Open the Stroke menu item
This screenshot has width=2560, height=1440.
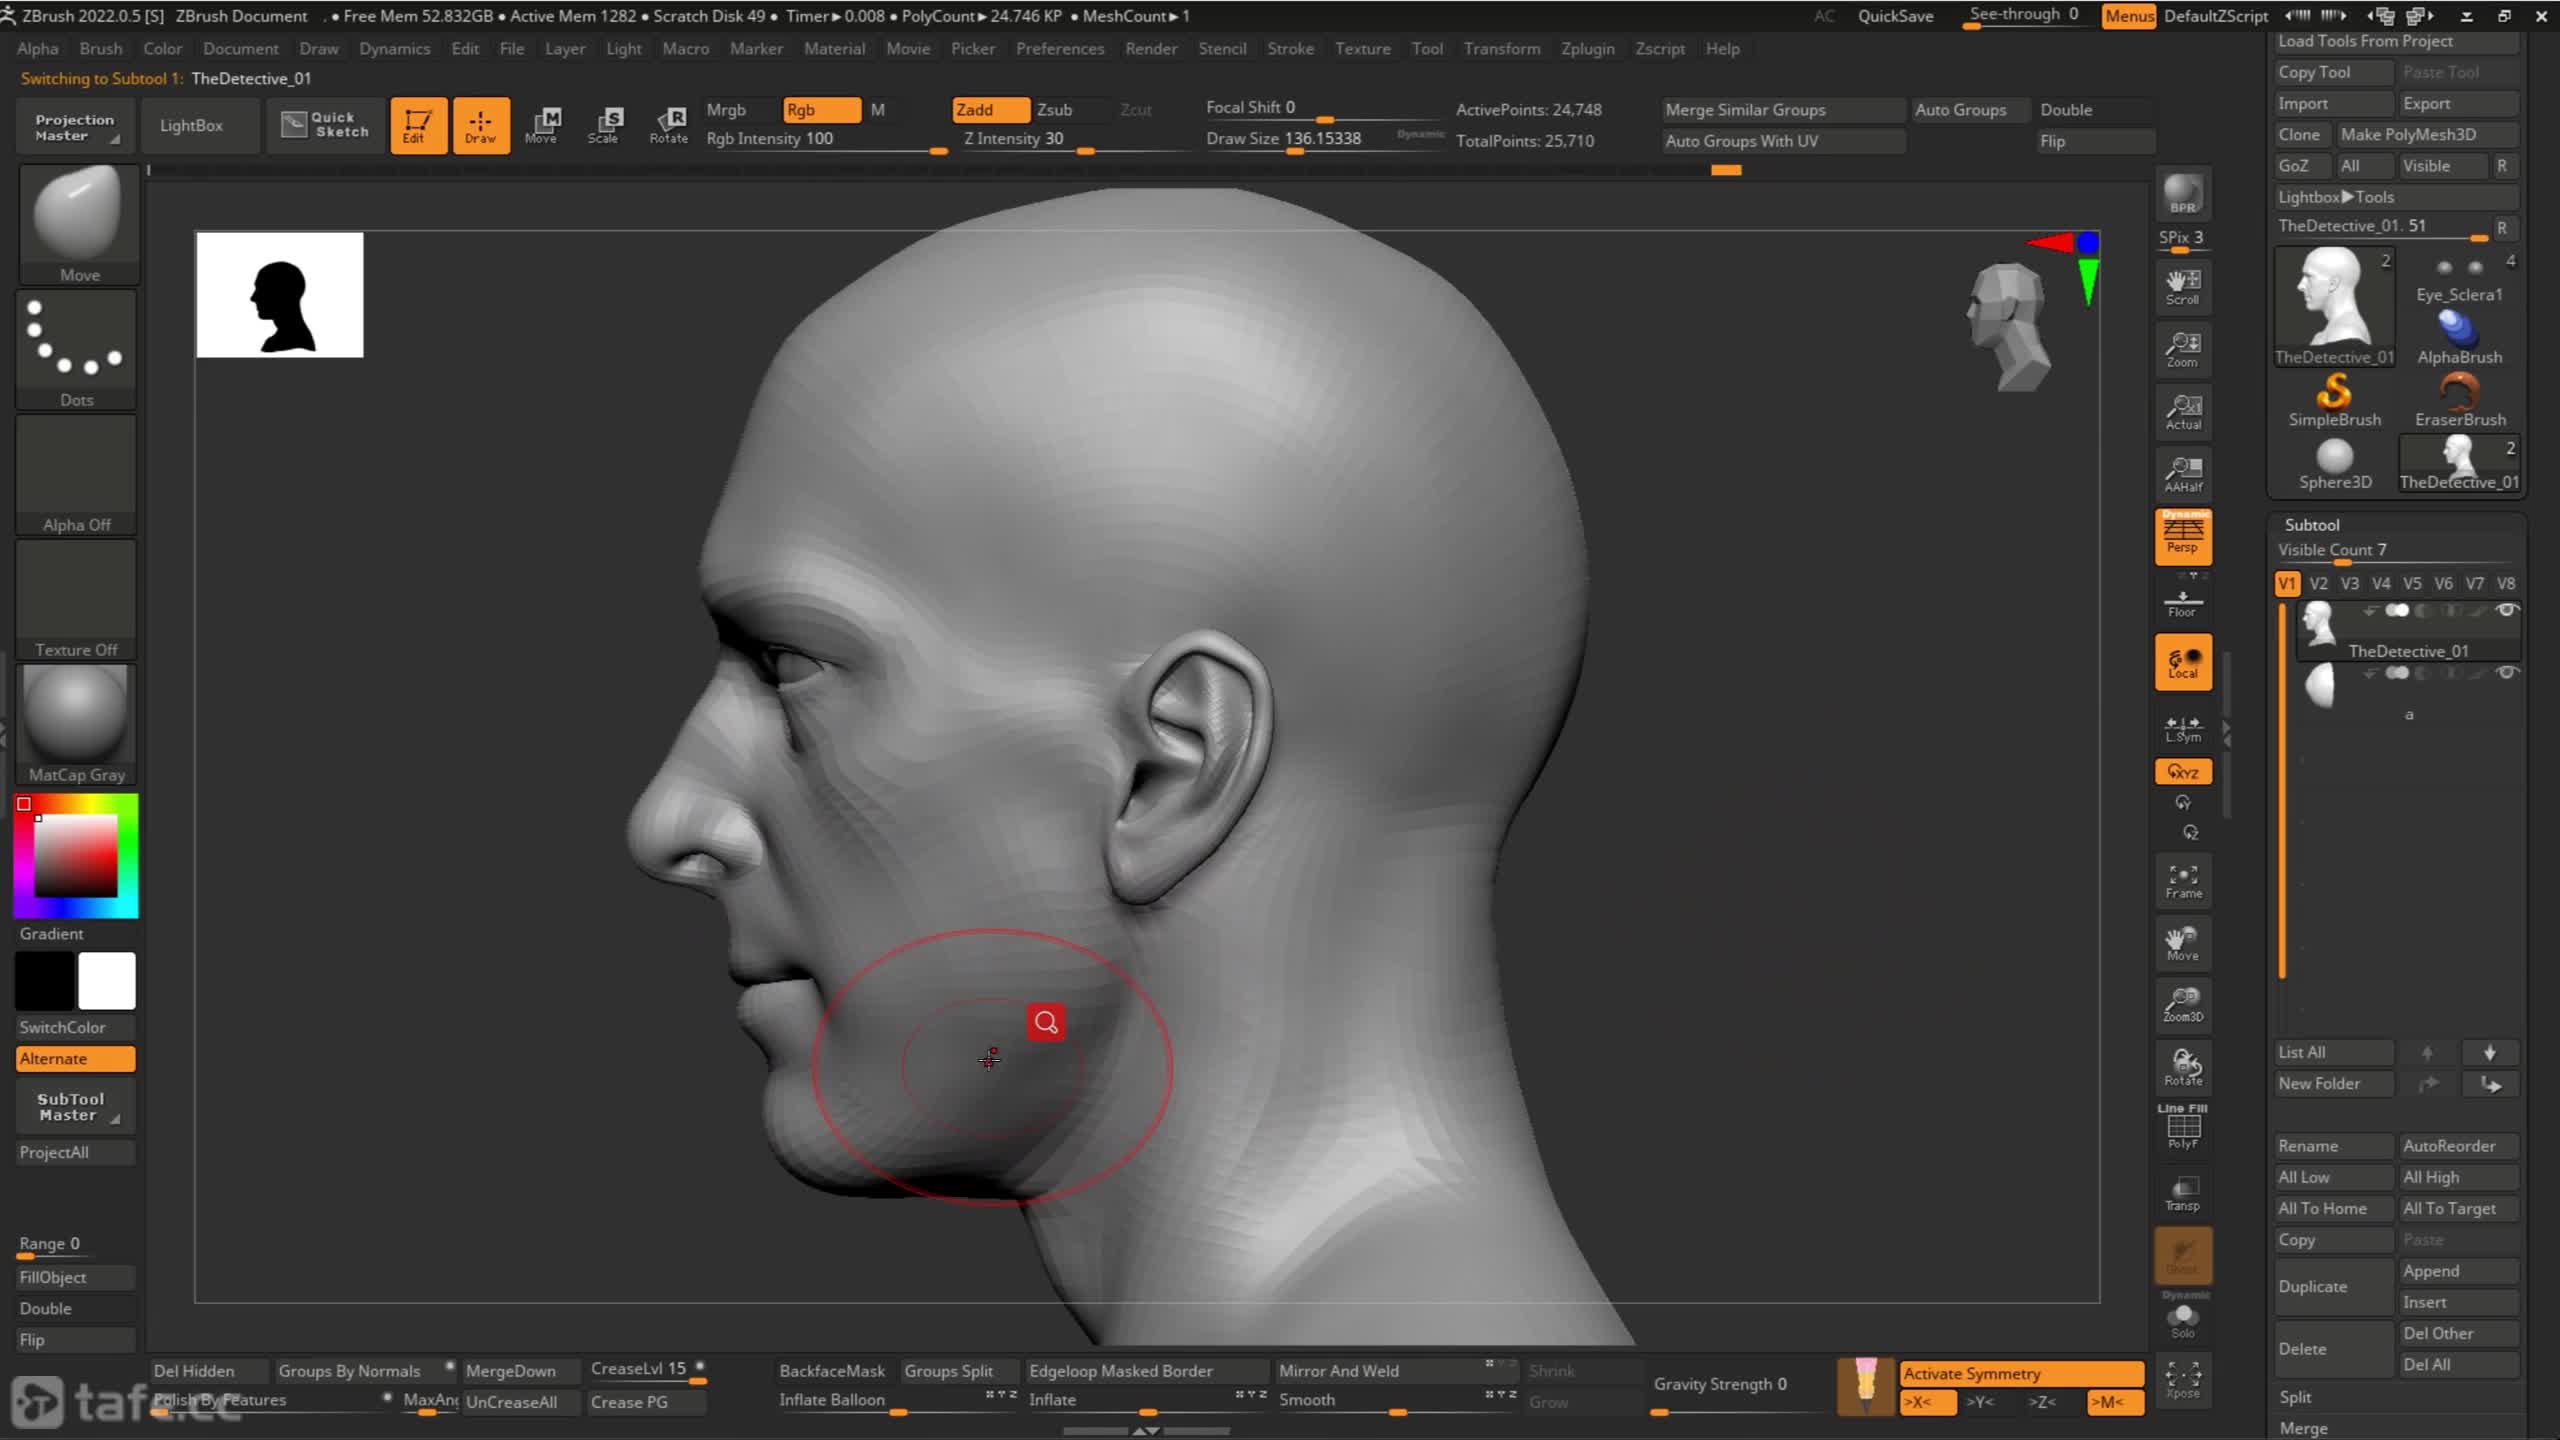pyautogui.click(x=1291, y=47)
